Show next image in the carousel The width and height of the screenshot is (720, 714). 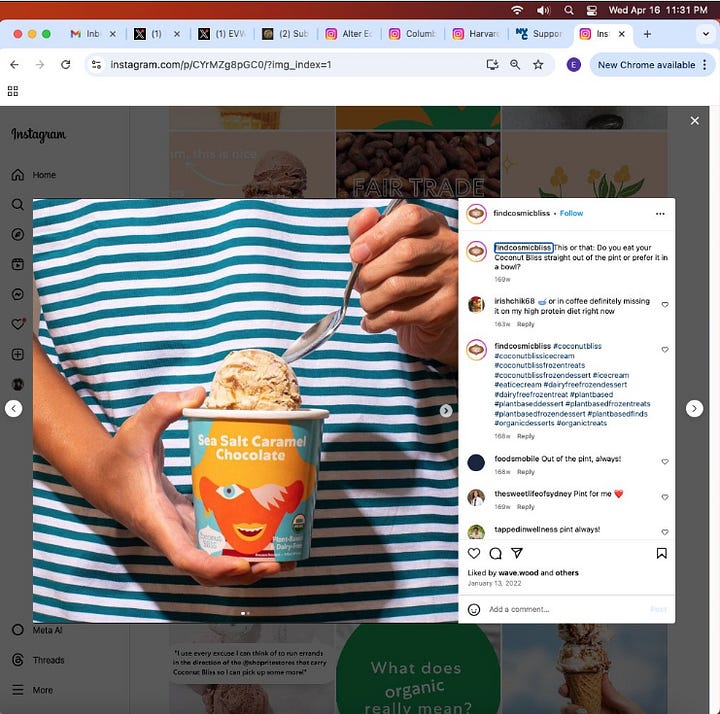click(446, 410)
